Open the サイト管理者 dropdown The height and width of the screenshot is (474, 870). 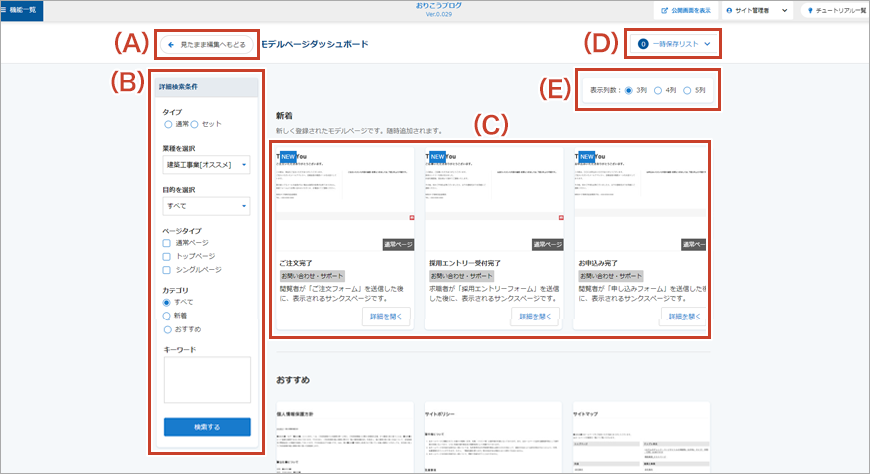pos(759,10)
